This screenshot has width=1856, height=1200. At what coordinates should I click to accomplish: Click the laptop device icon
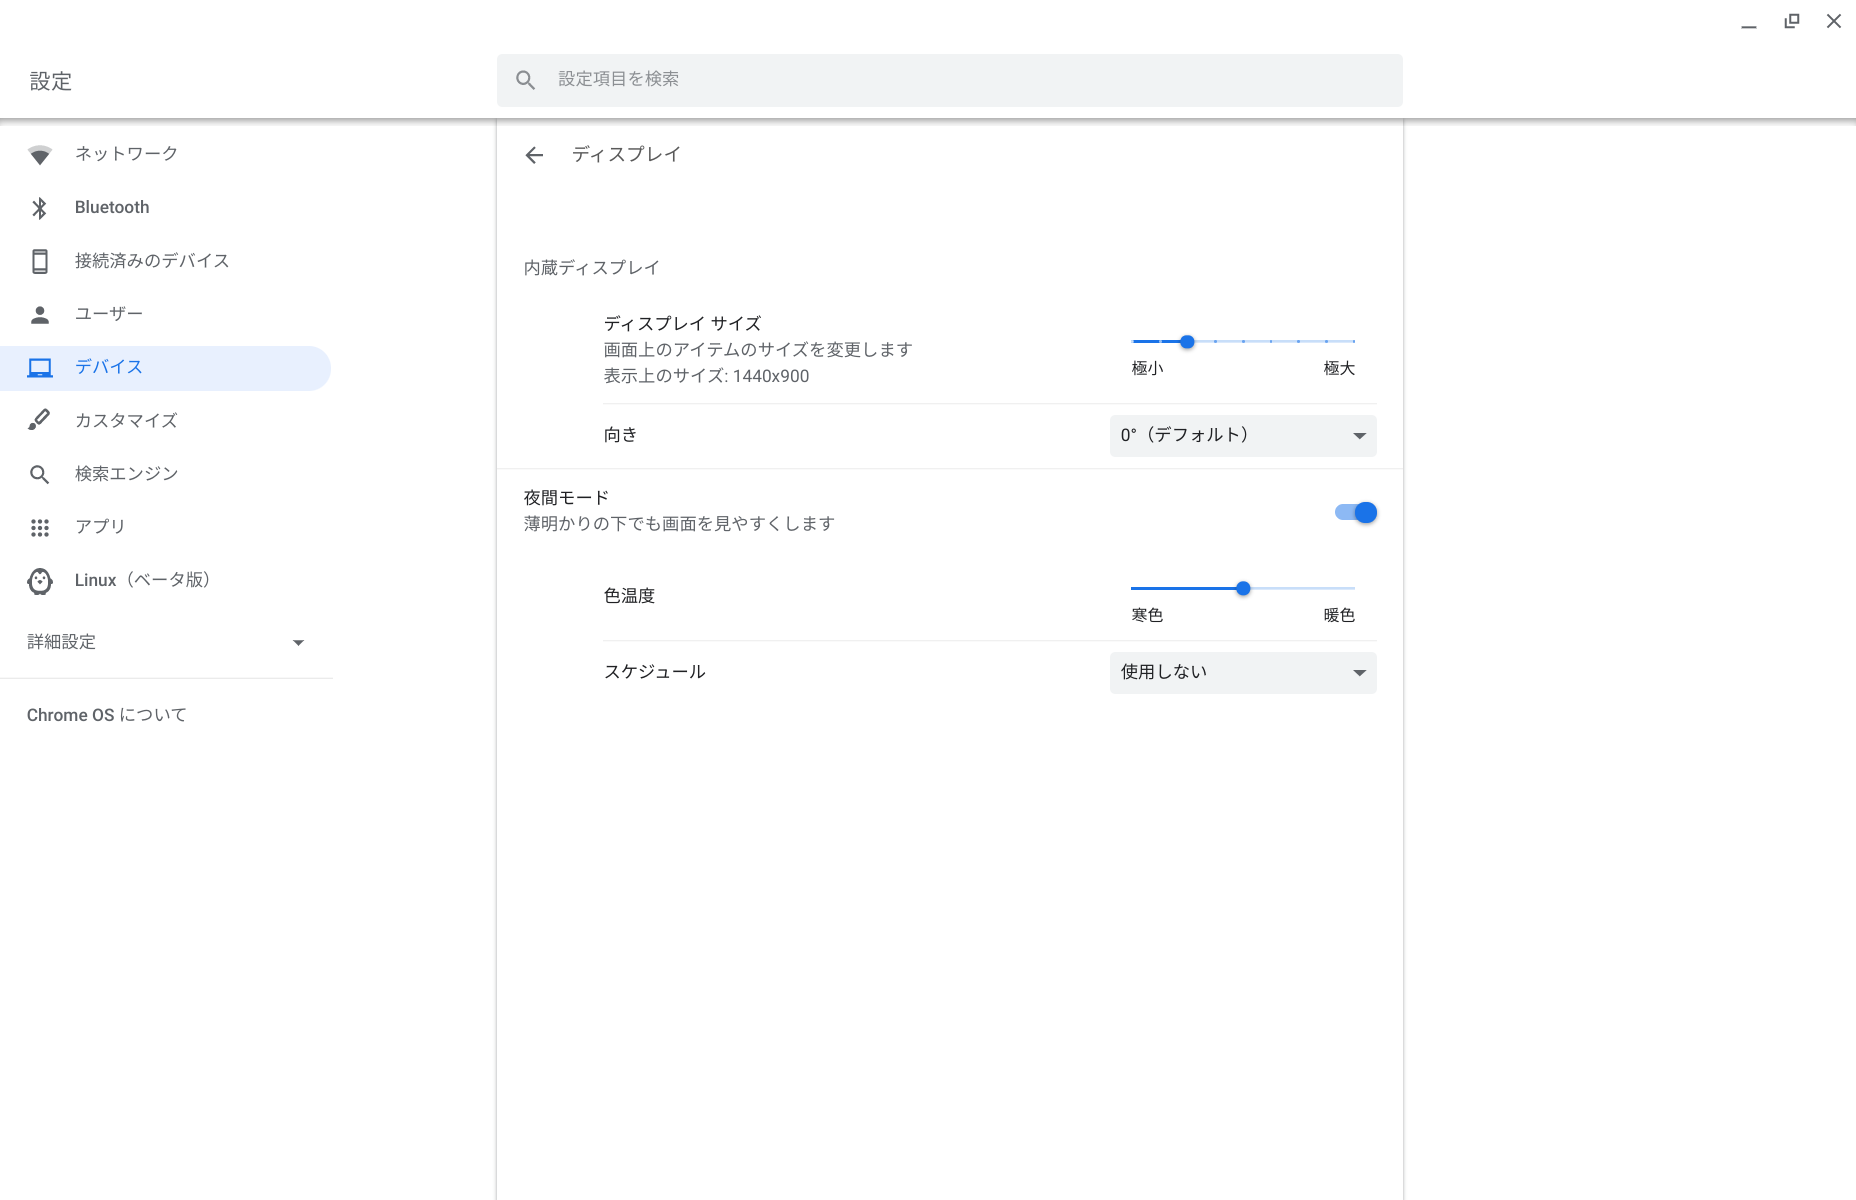pos(40,368)
